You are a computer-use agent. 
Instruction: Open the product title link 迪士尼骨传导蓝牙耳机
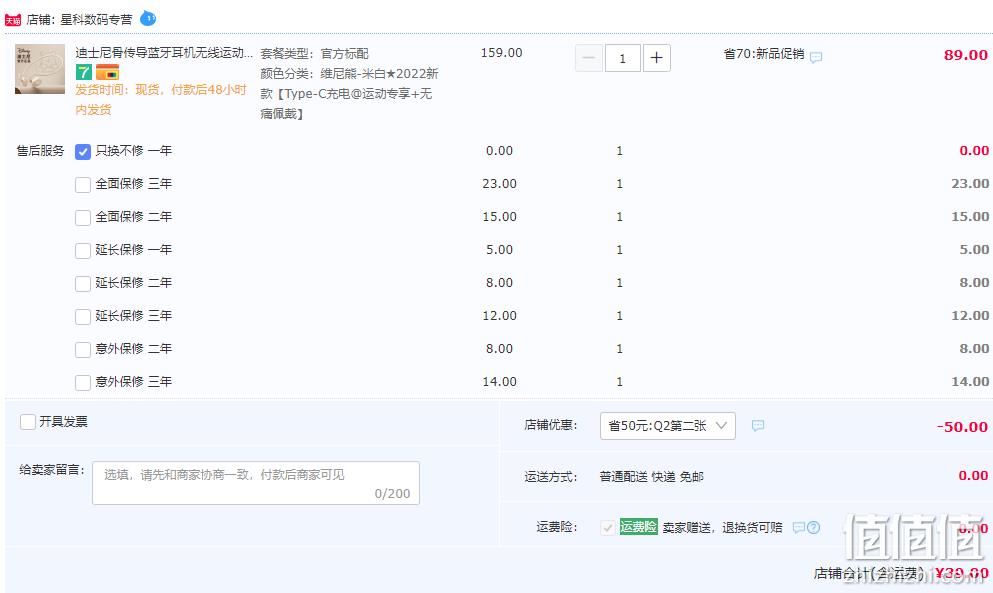point(164,53)
